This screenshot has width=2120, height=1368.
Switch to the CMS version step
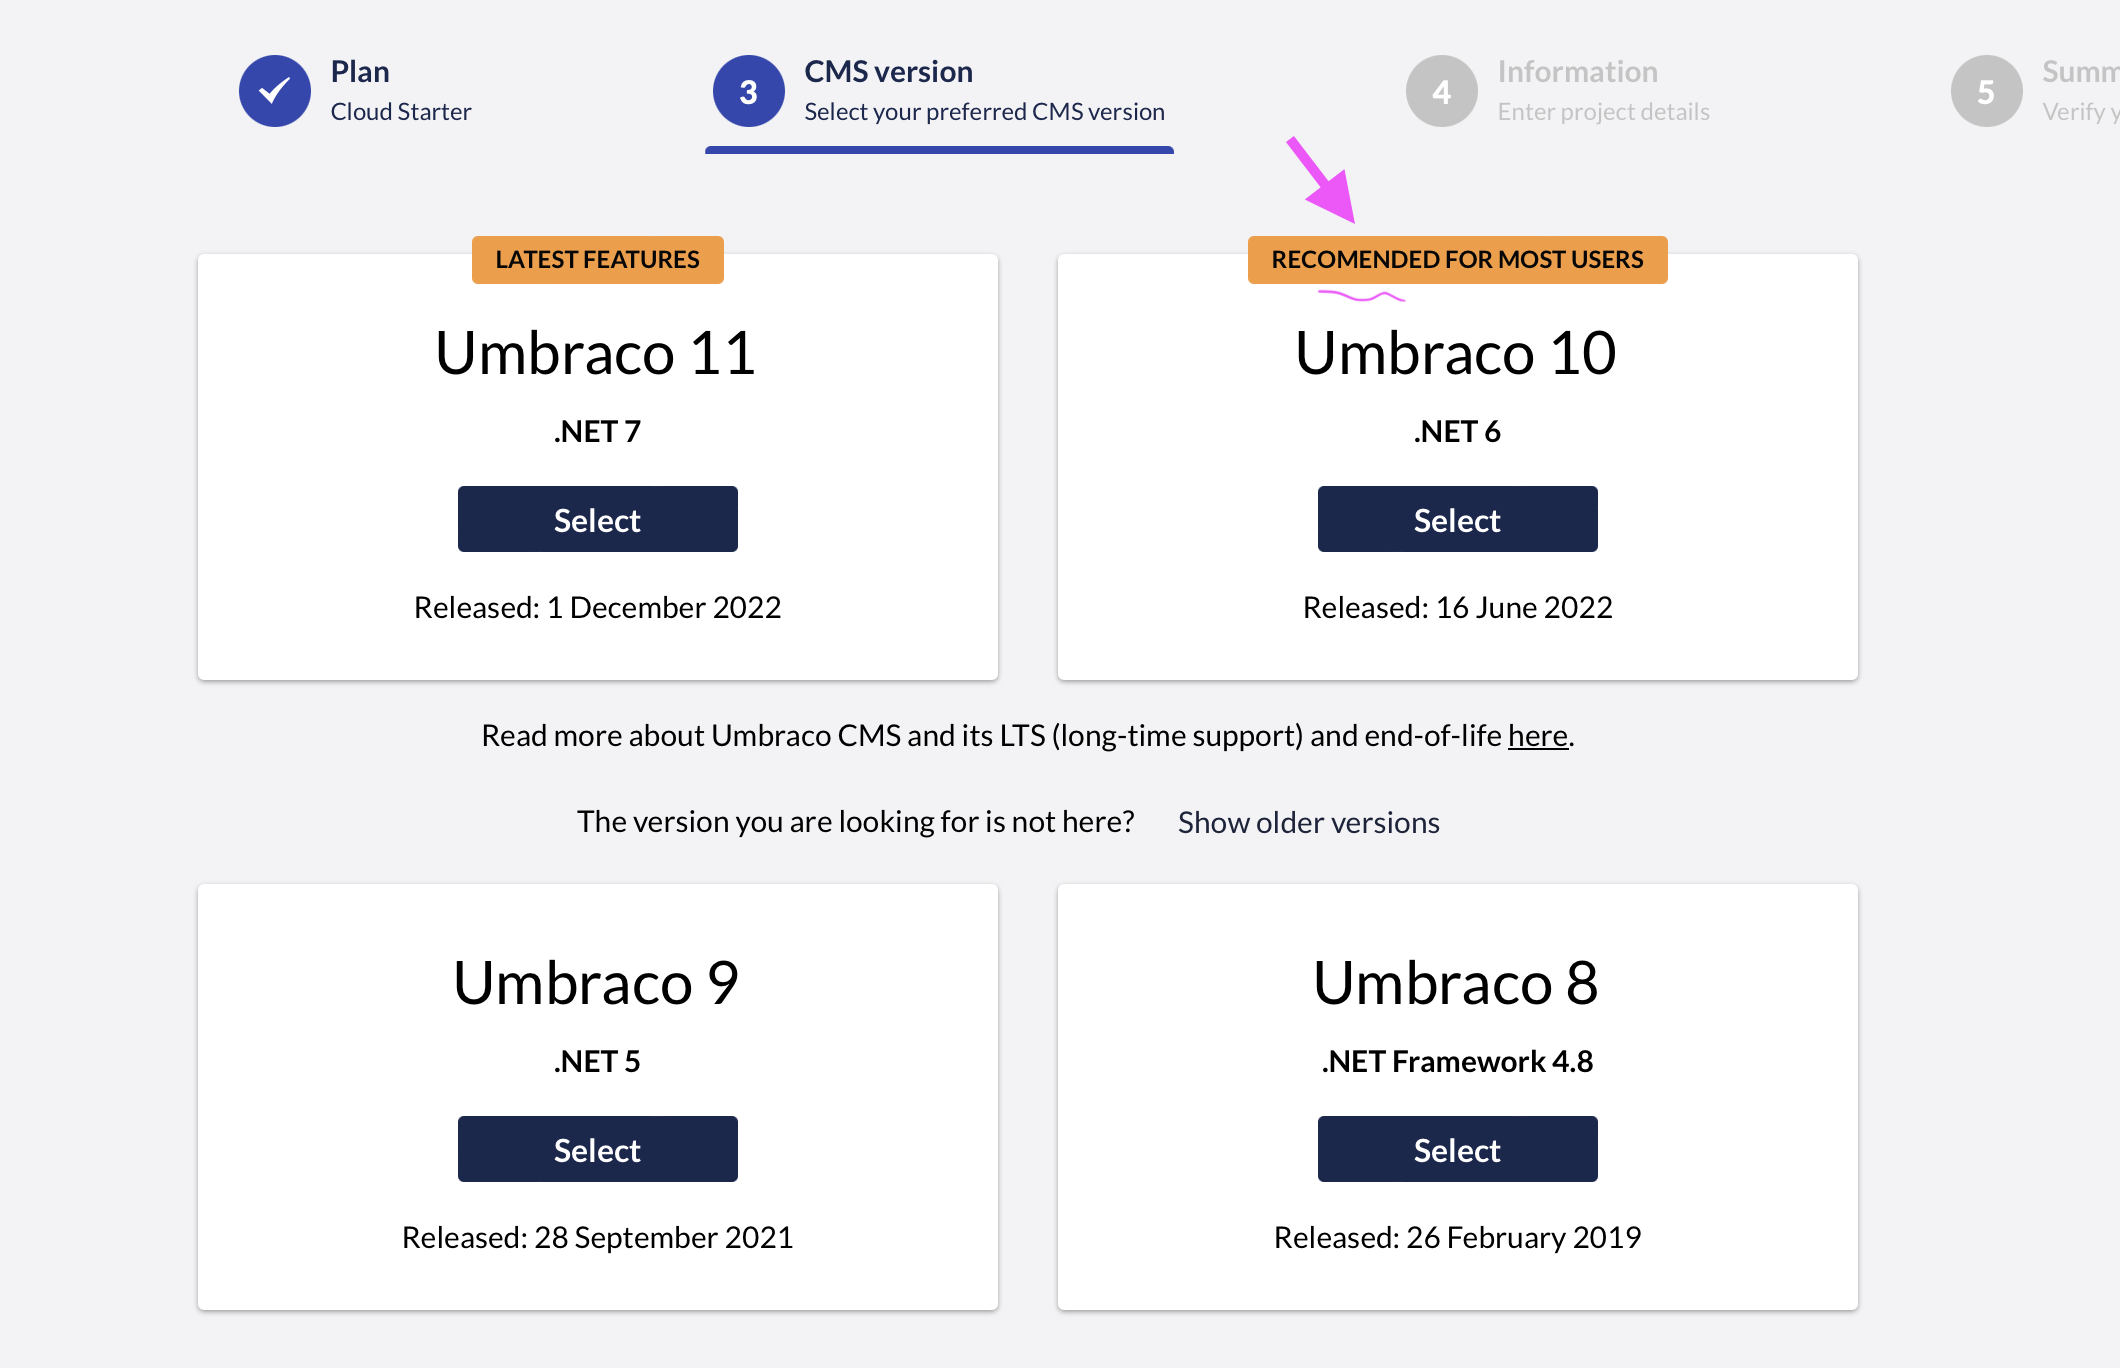[x=888, y=70]
